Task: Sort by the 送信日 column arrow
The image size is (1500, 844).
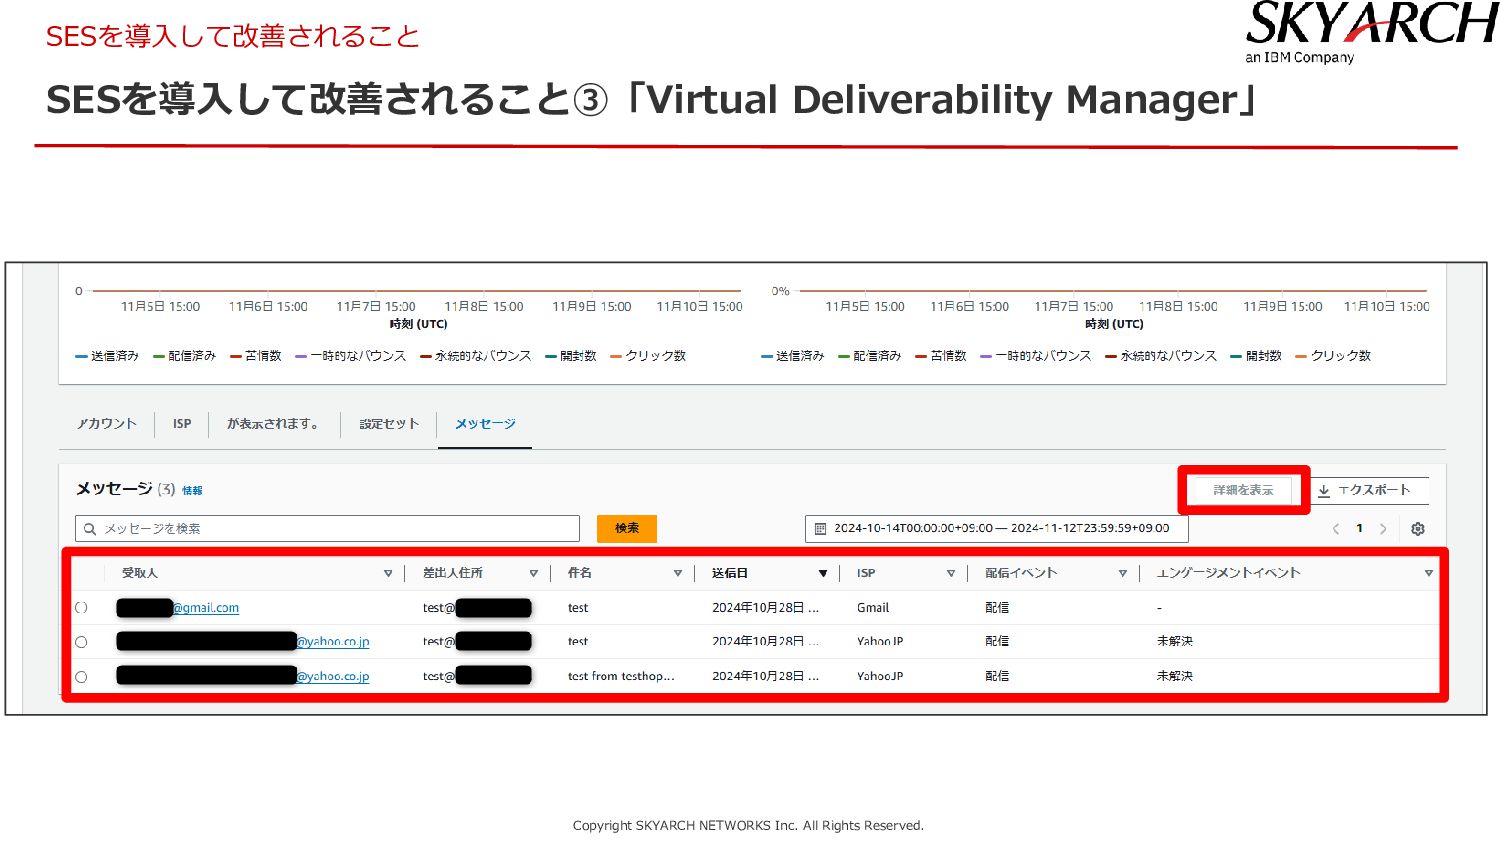Action: coord(823,573)
